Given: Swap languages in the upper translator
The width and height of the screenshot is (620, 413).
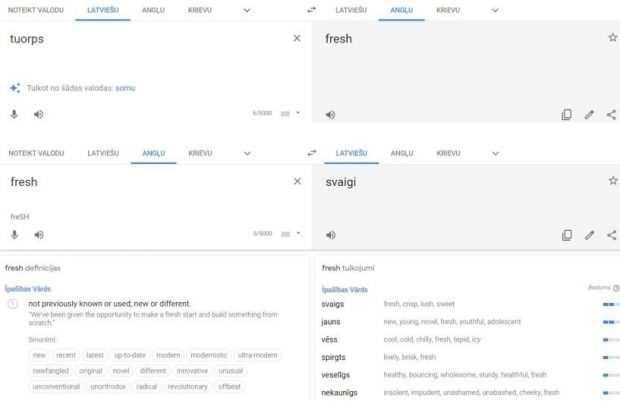Looking at the screenshot, I should point(310,10).
